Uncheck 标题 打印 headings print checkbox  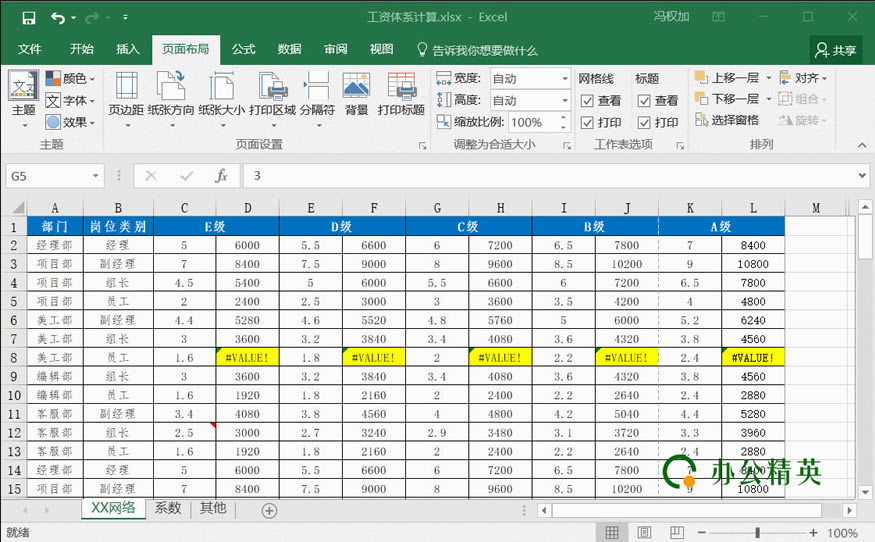[645, 123]
